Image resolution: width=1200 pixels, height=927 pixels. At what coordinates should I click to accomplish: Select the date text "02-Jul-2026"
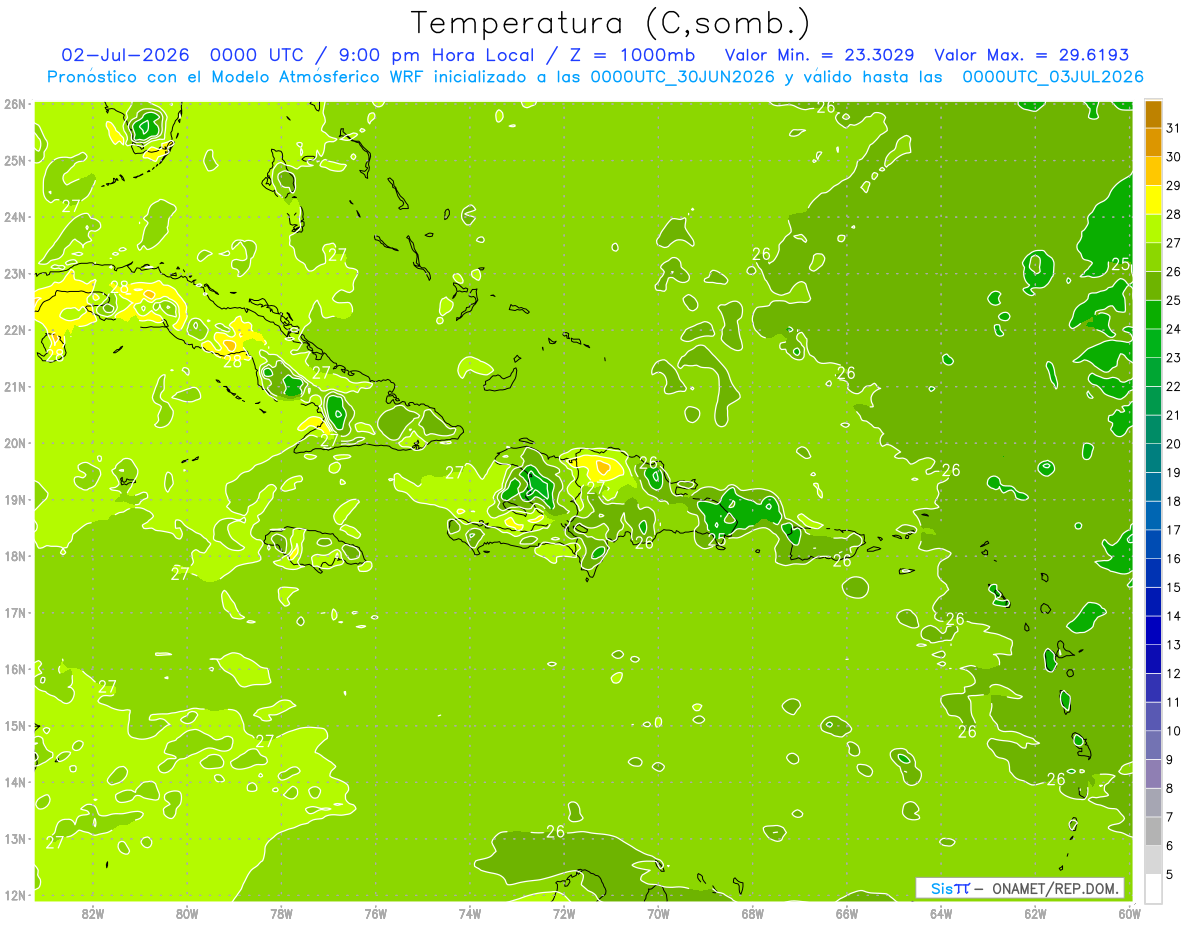click(123, 54)
